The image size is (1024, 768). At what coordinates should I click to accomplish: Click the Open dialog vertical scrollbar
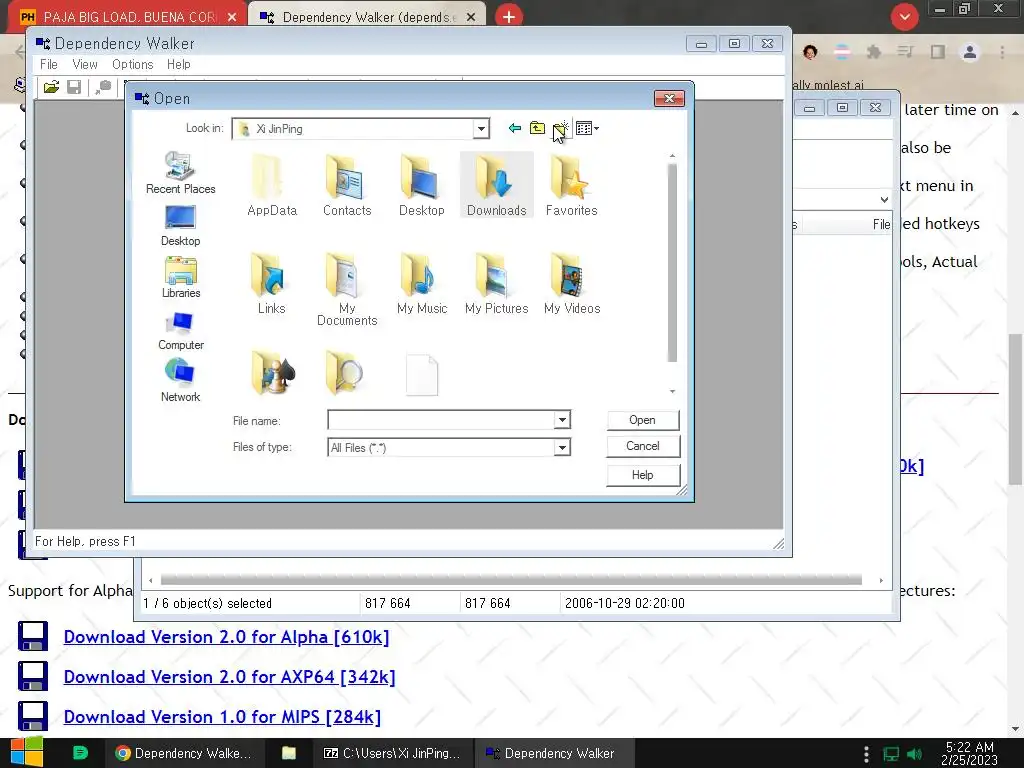click(672, 263)
